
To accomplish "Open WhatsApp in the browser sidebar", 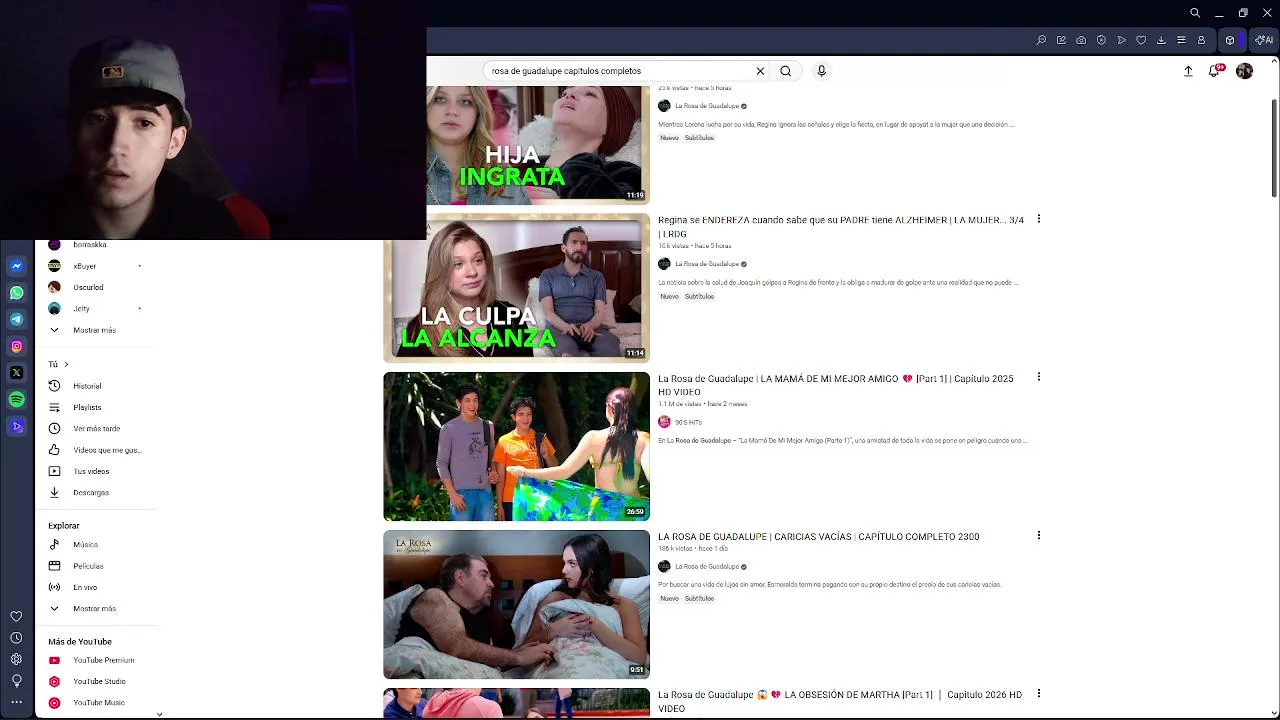I will click(x=16, y=293).
